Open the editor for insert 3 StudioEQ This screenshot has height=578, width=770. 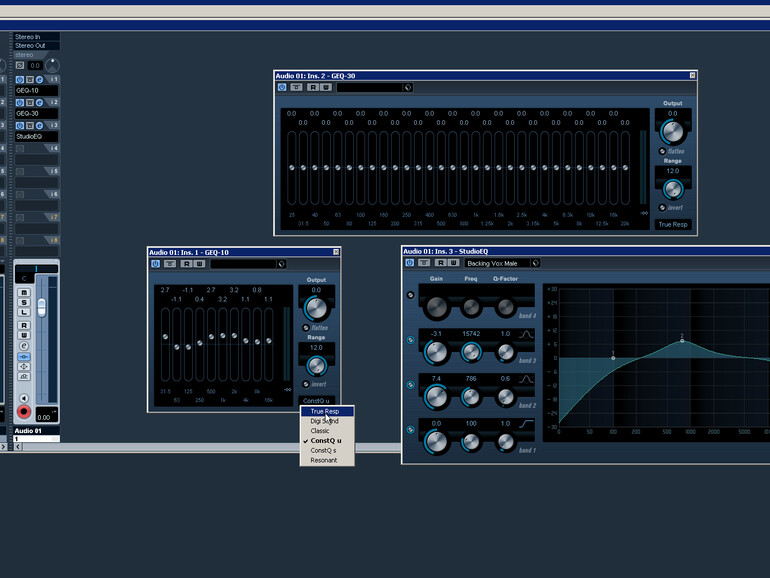(x=39, y=126)
